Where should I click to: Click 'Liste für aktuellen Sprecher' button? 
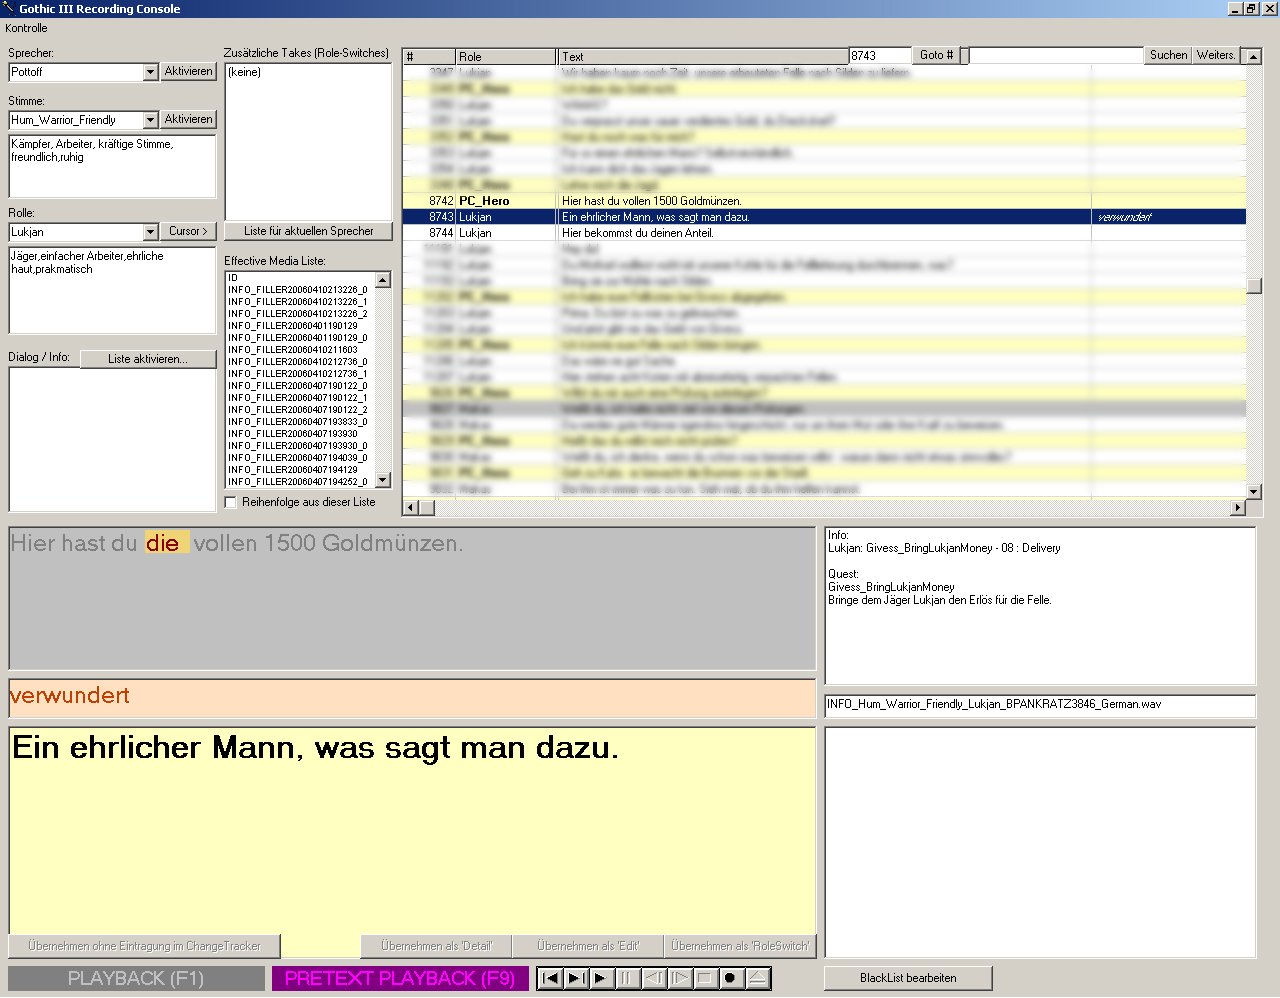click(x=308, y=231)
